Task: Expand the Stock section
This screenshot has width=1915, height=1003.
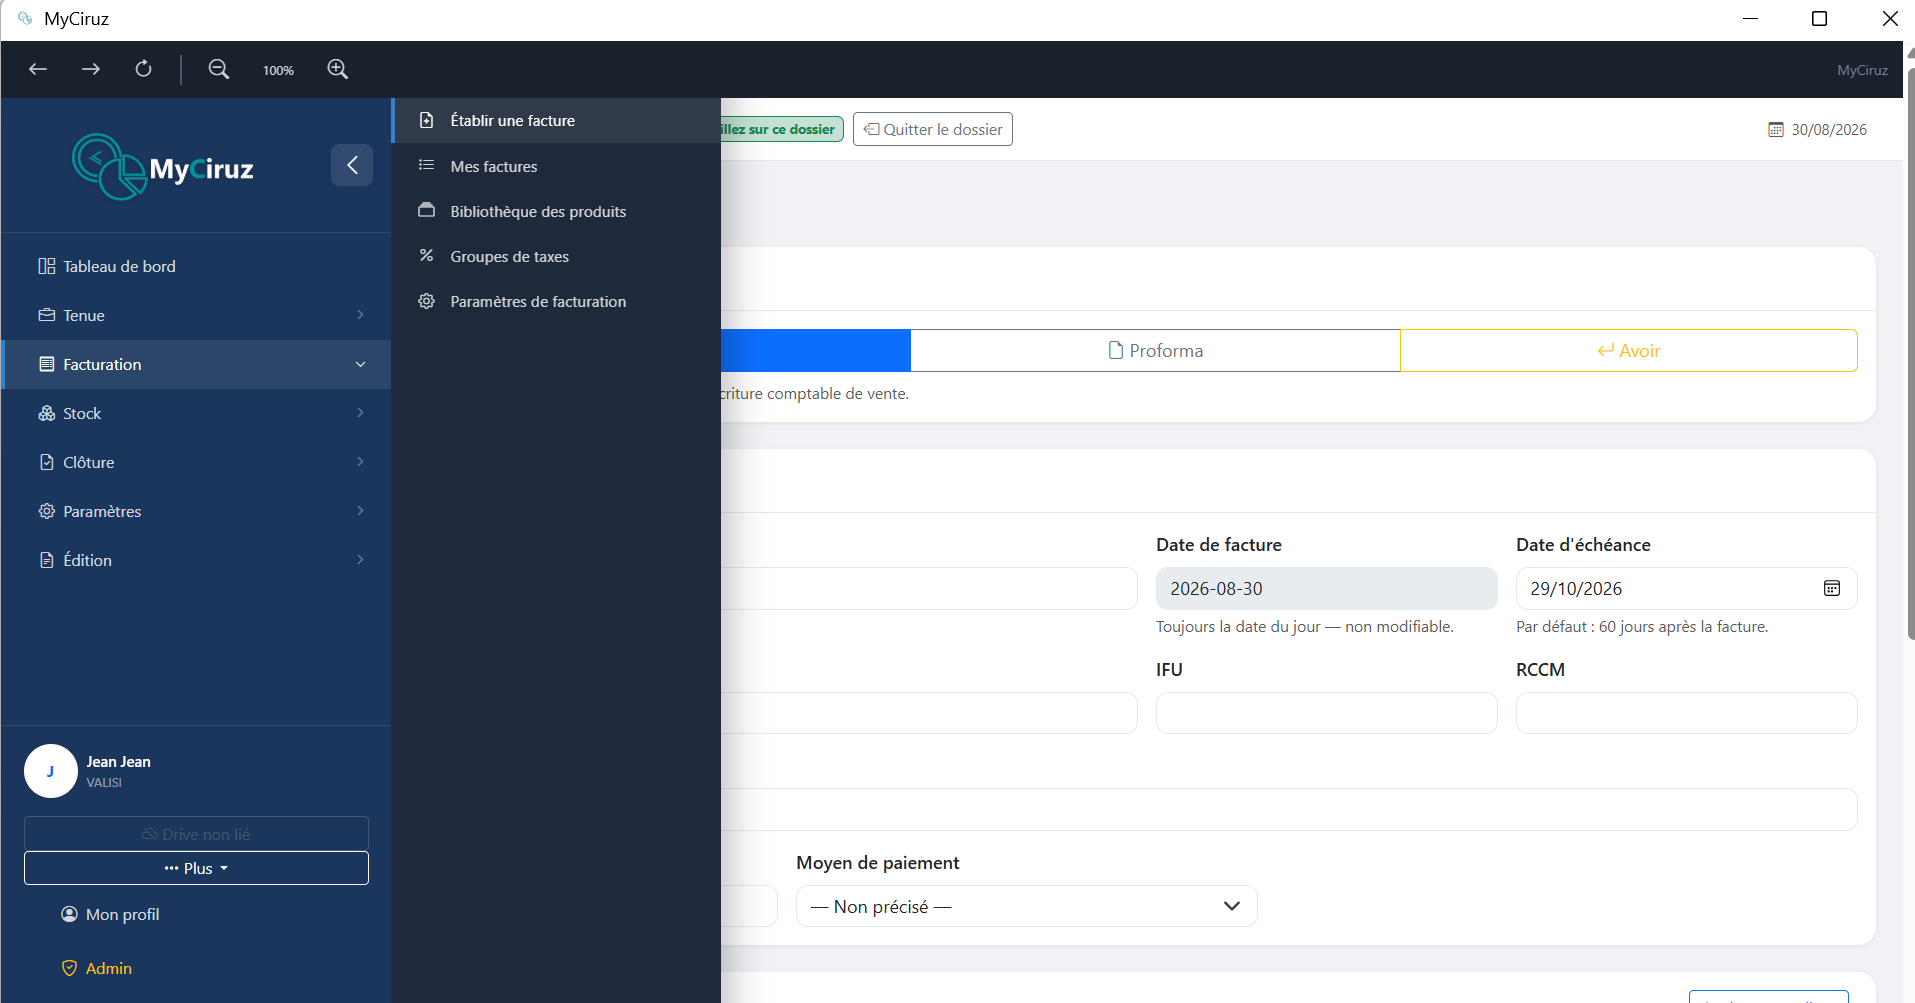Action: point(196,413)
